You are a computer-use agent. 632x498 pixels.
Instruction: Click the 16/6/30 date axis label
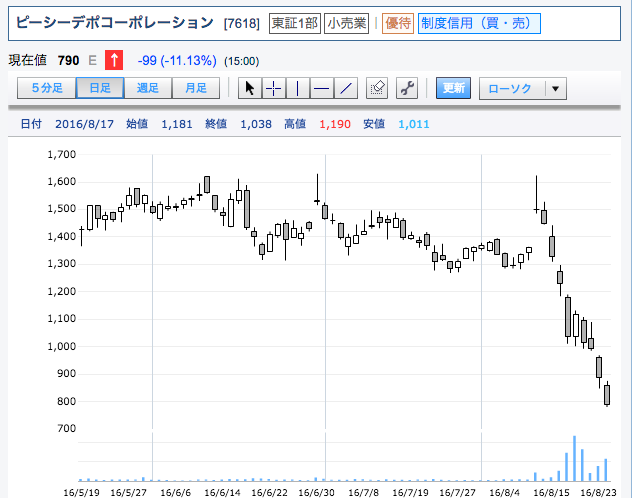(x=316, y=492)
